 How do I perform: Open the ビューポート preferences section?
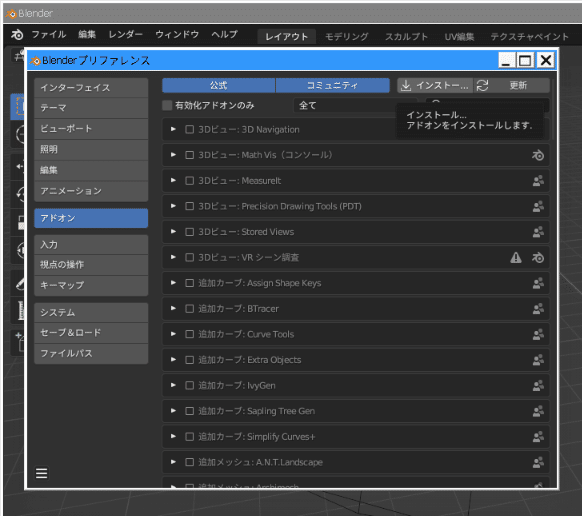click(91, 129)
